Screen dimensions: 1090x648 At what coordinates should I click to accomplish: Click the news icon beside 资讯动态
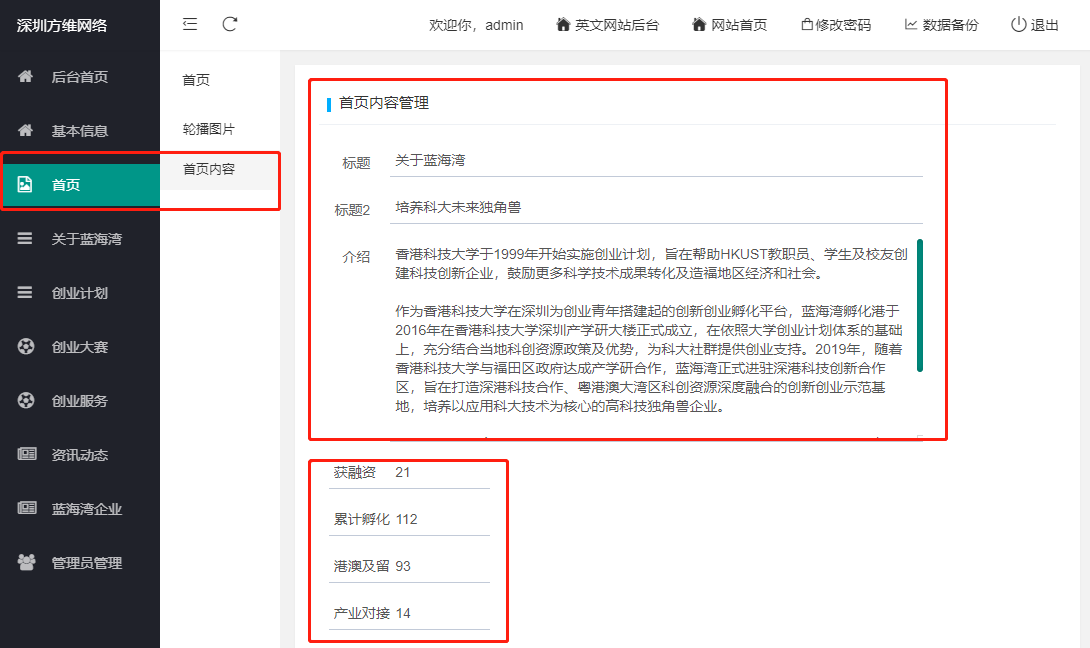click(x=26, y=454)
